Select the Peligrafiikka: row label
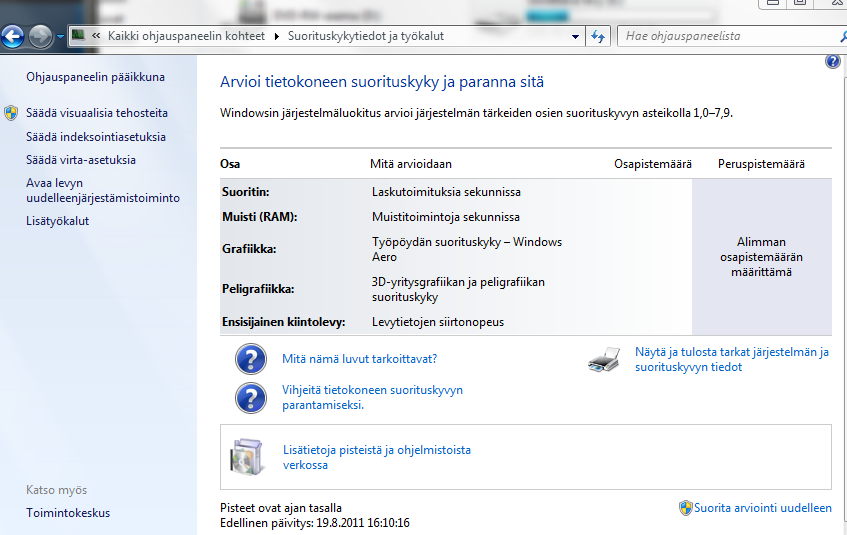The height and width of the screenshot is (535, 847). coord(258,289)
